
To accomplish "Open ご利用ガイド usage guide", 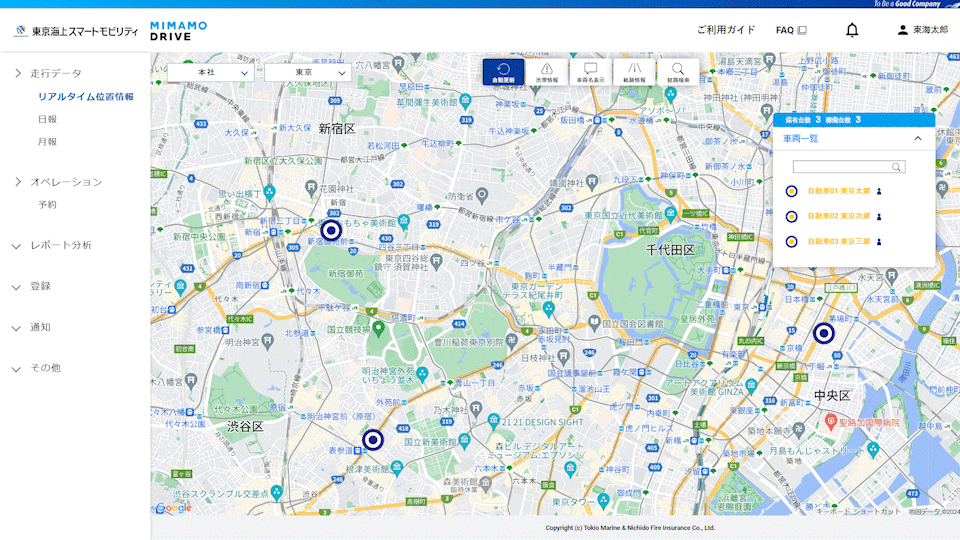I will (x=726, y=29).
